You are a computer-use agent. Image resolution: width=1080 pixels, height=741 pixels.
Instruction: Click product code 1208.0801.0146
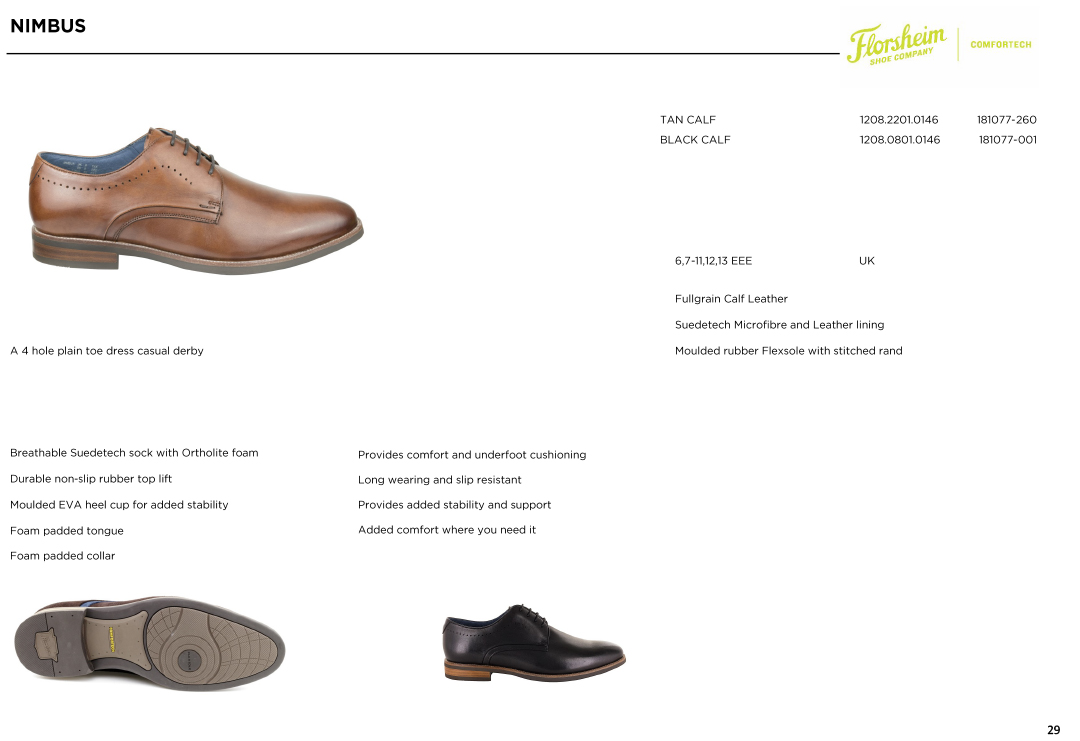coord(900,140)
